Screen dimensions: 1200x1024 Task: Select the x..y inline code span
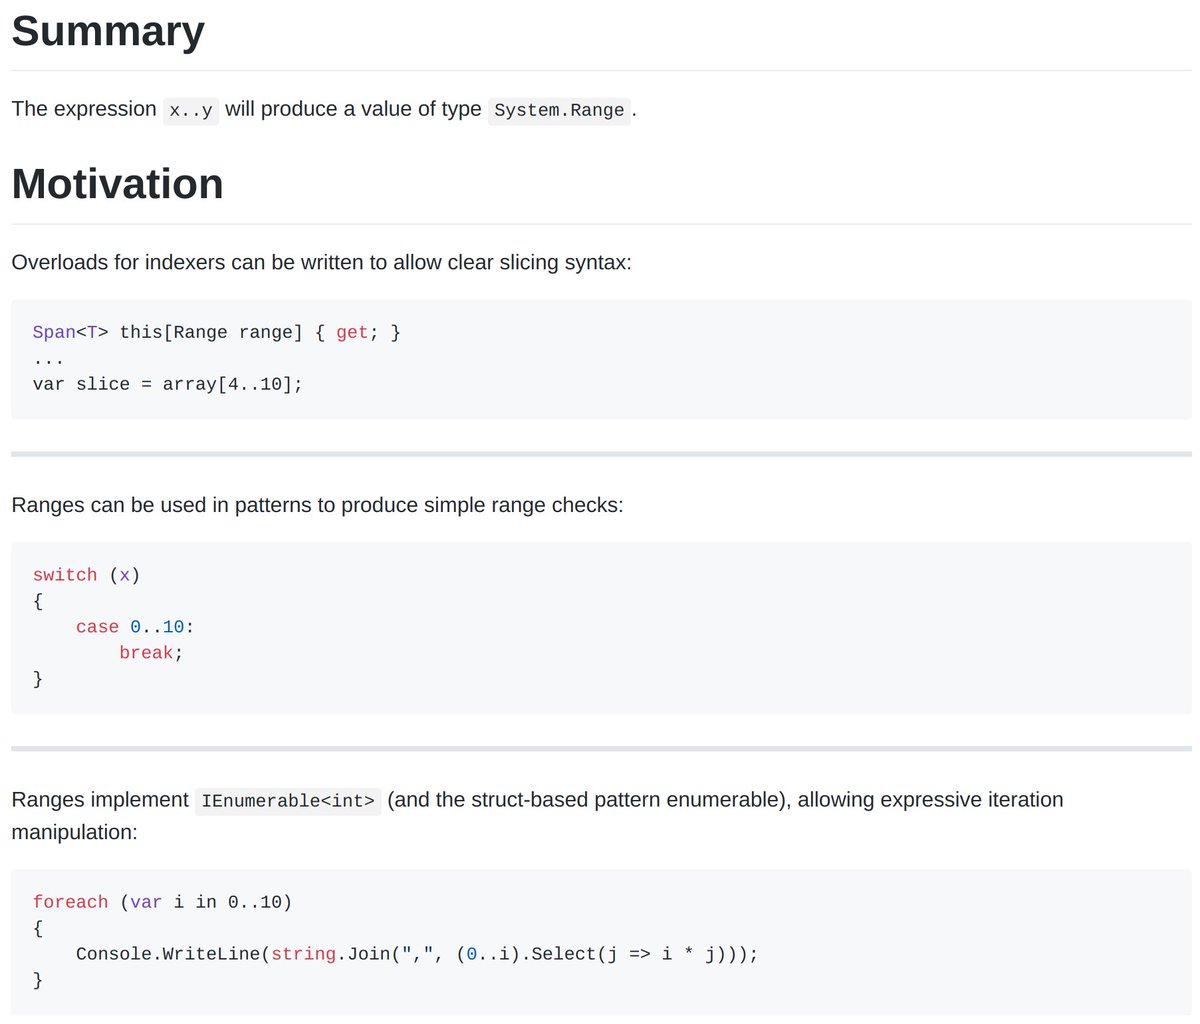pyautogui.click(x=190, y=110)
